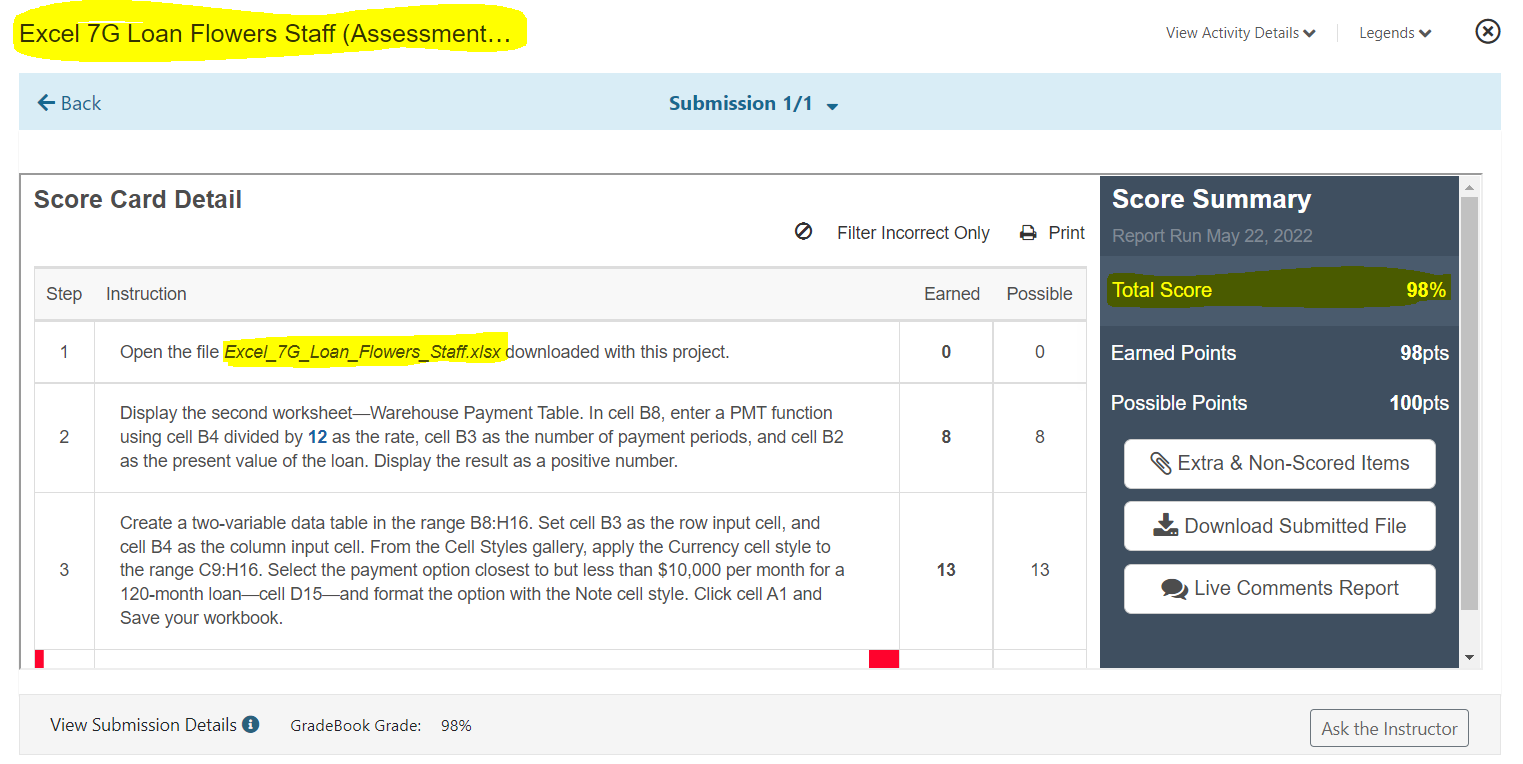Click the Earned column header

point(952,294)
